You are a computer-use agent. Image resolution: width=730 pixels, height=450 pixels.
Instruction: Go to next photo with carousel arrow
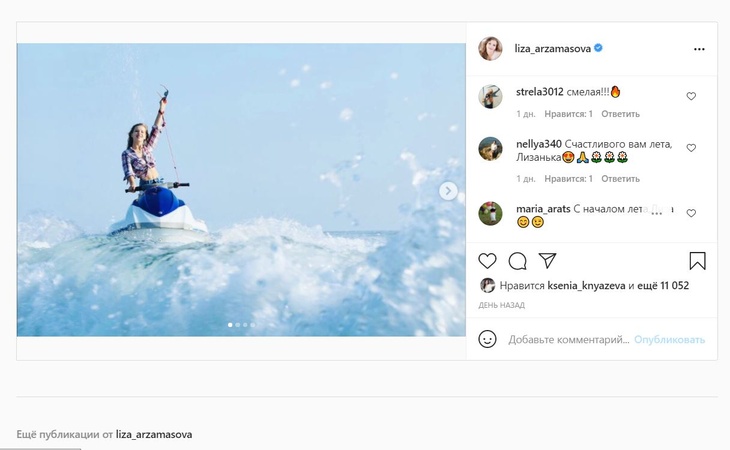point(448,191)
